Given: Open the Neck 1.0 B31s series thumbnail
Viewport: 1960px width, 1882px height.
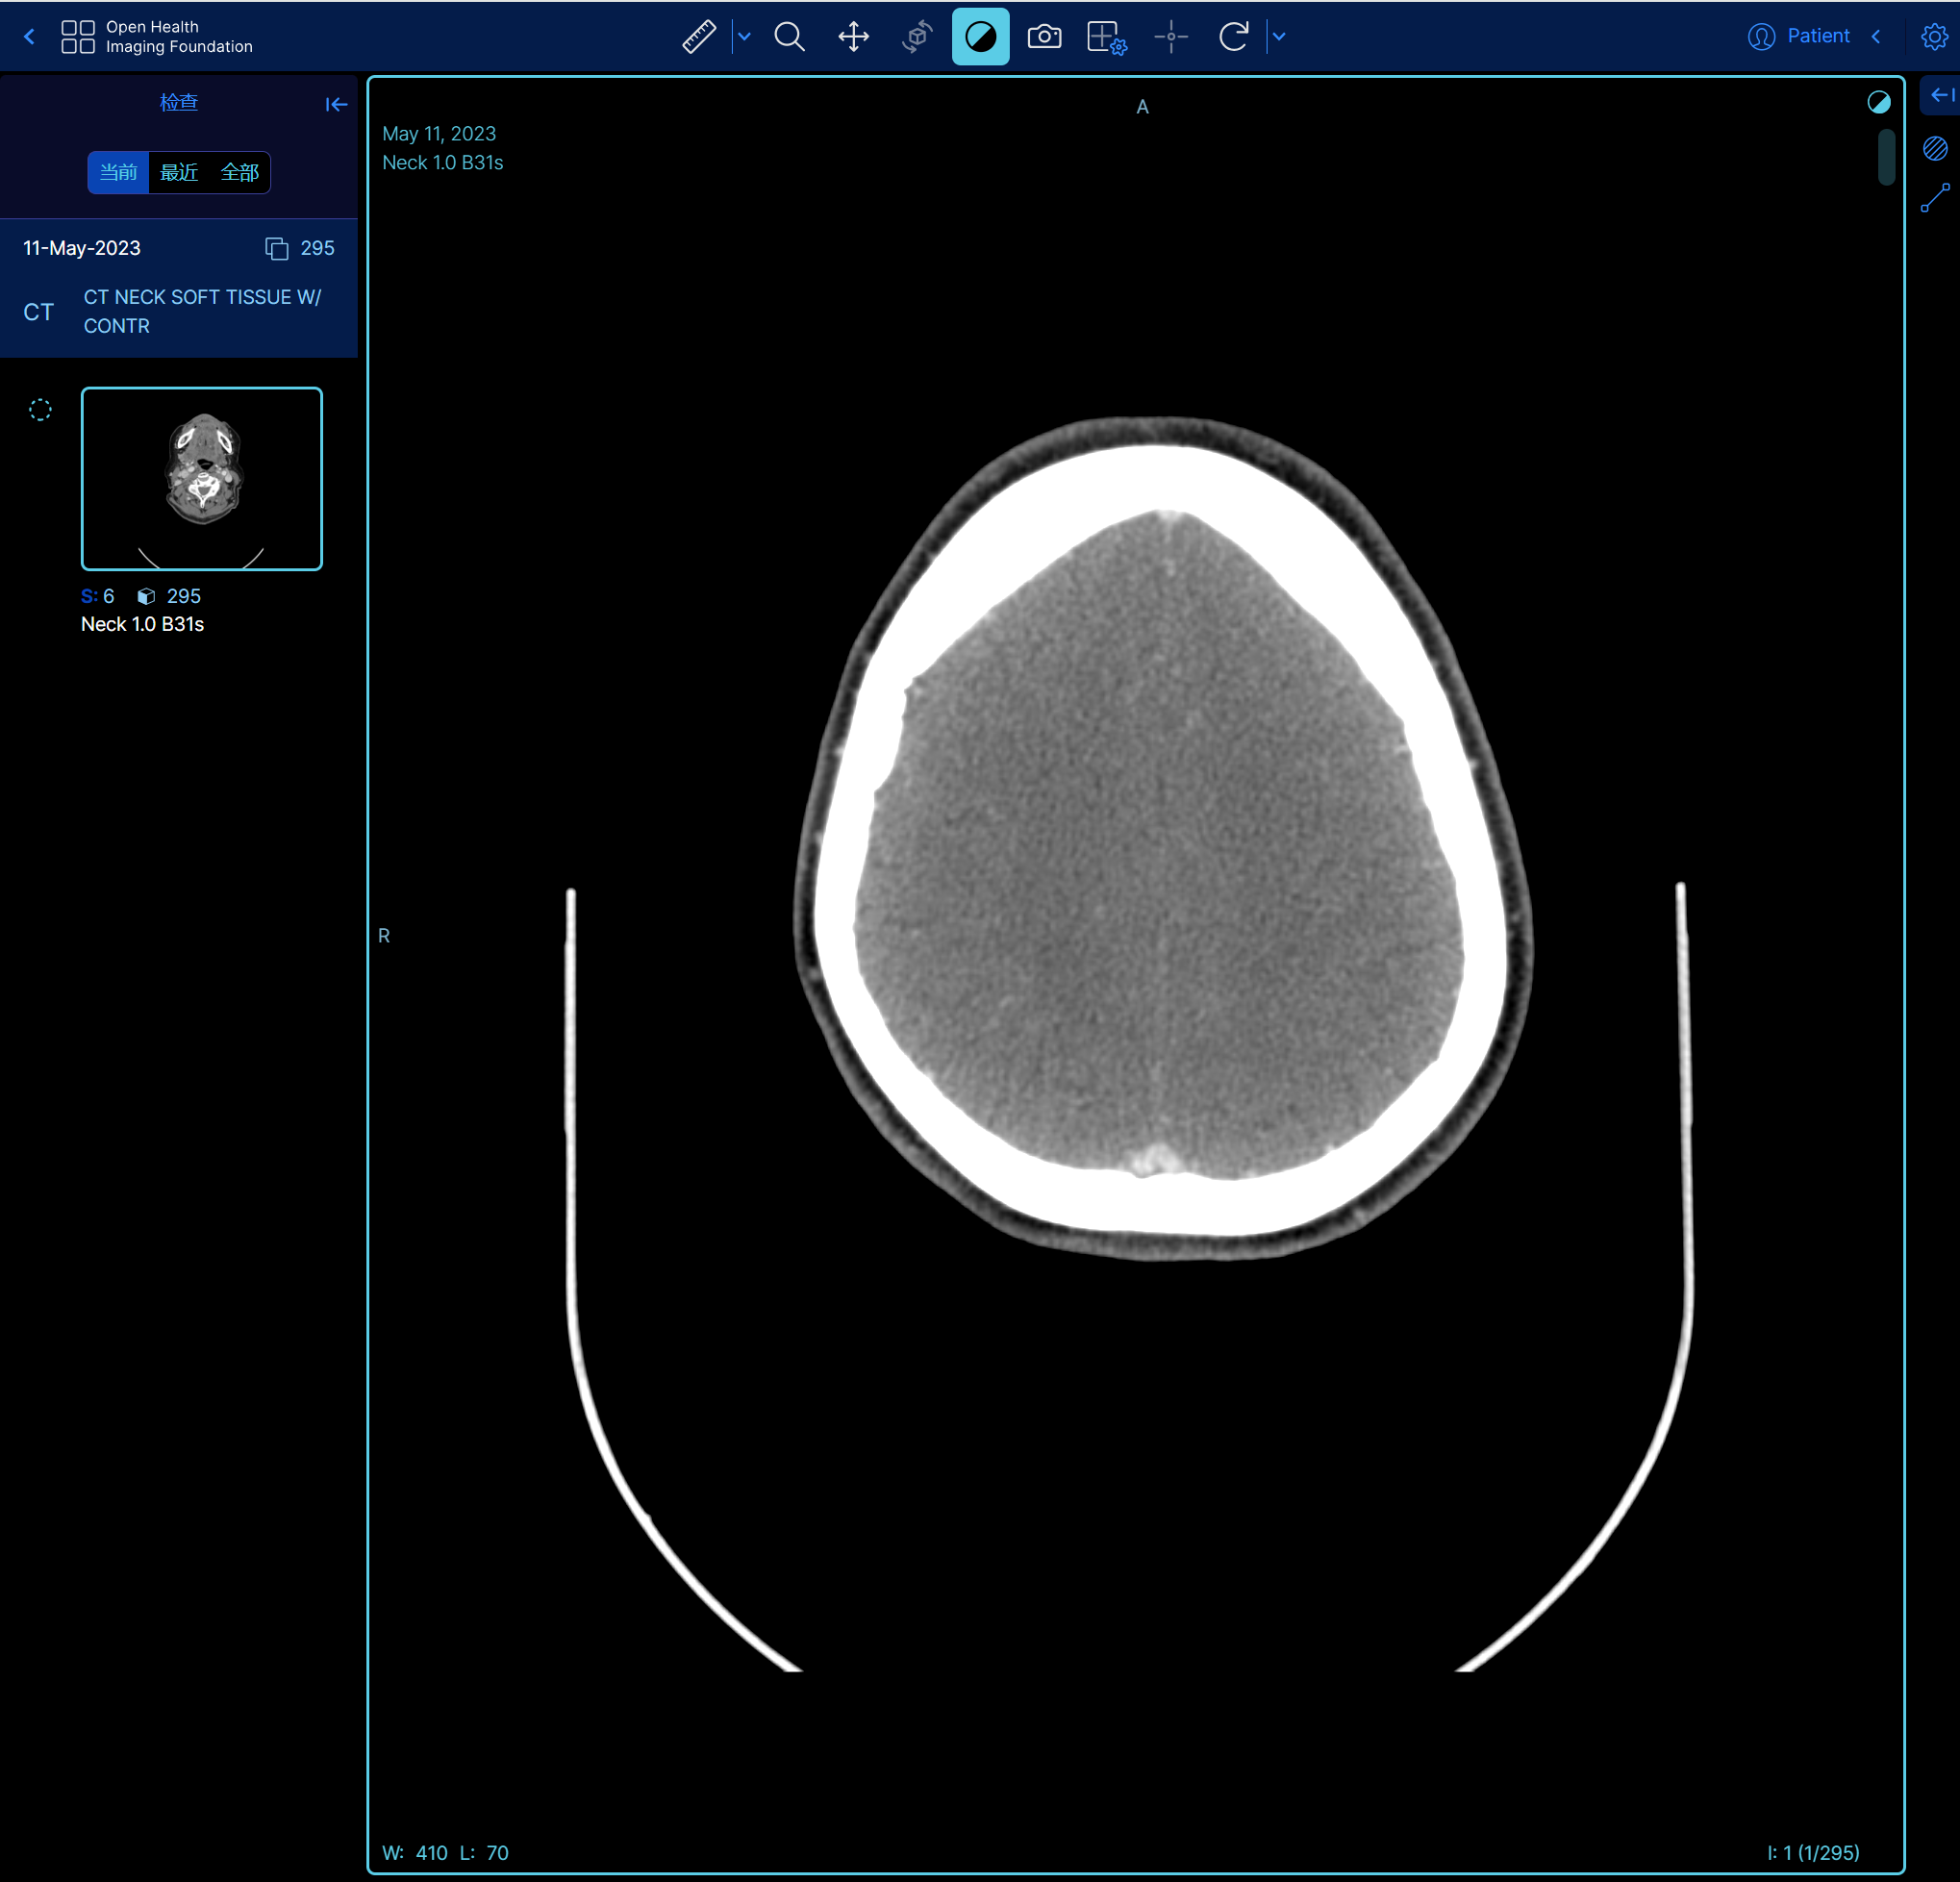Looking at the screenshot, I should coord(202,478).
